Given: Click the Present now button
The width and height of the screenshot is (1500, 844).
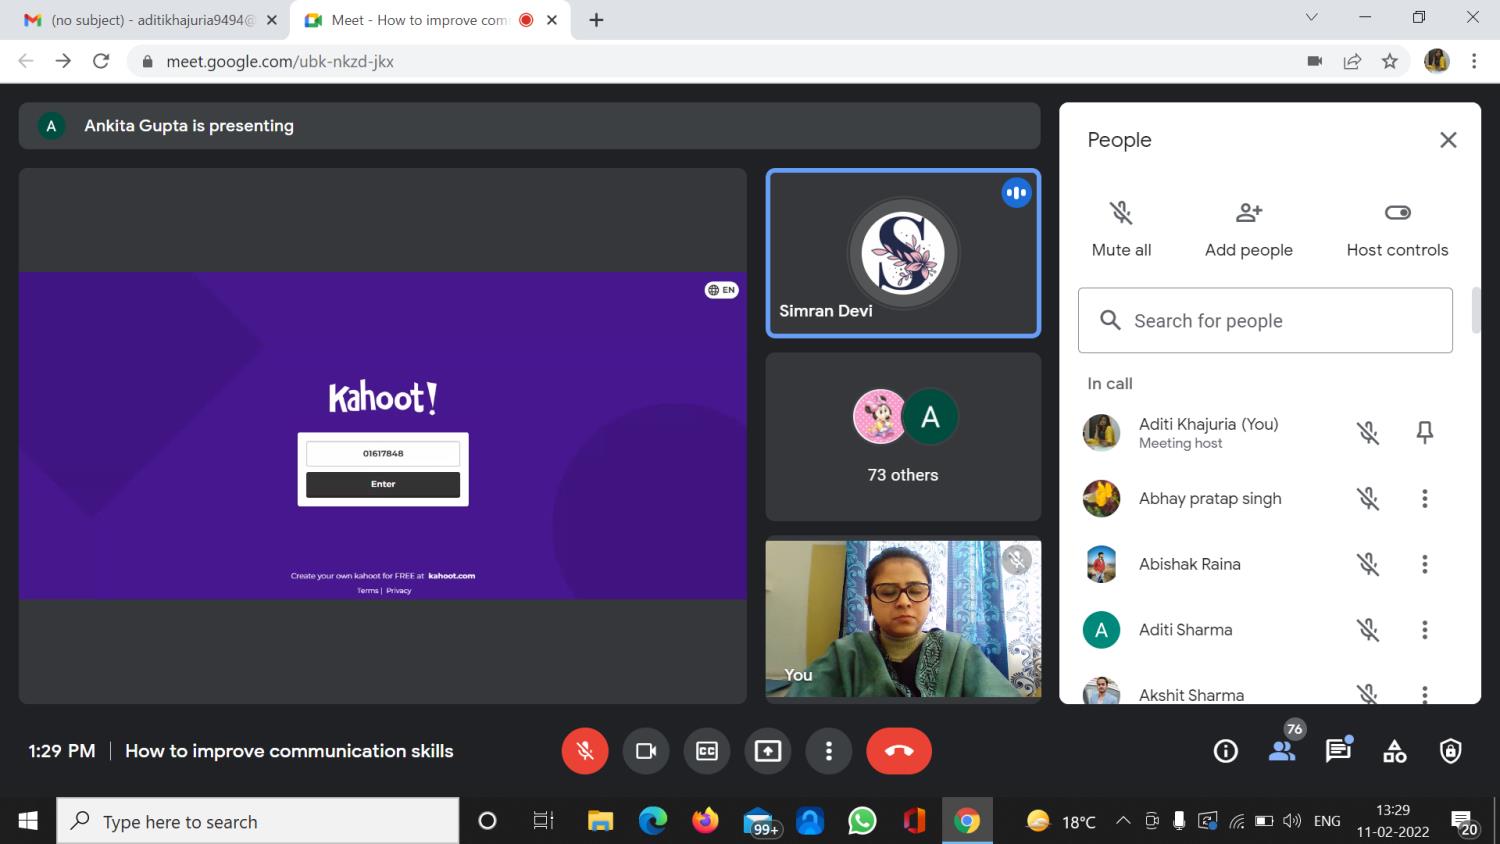Looking at the screenshot, I should [768, 751].
